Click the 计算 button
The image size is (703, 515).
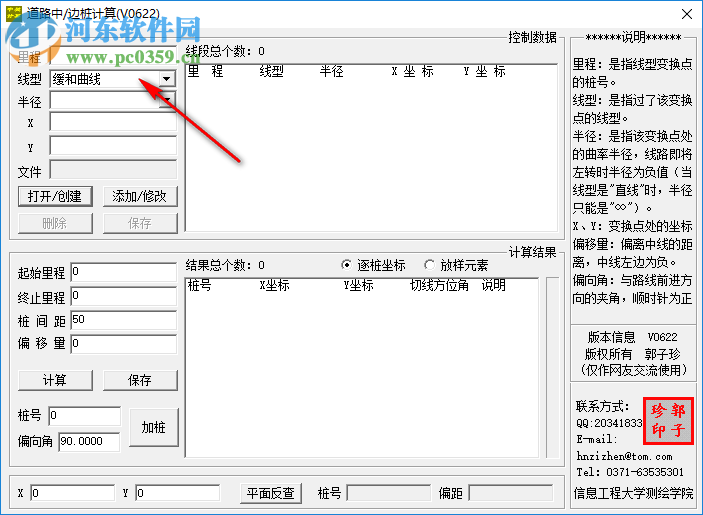[x=55, y=380]
